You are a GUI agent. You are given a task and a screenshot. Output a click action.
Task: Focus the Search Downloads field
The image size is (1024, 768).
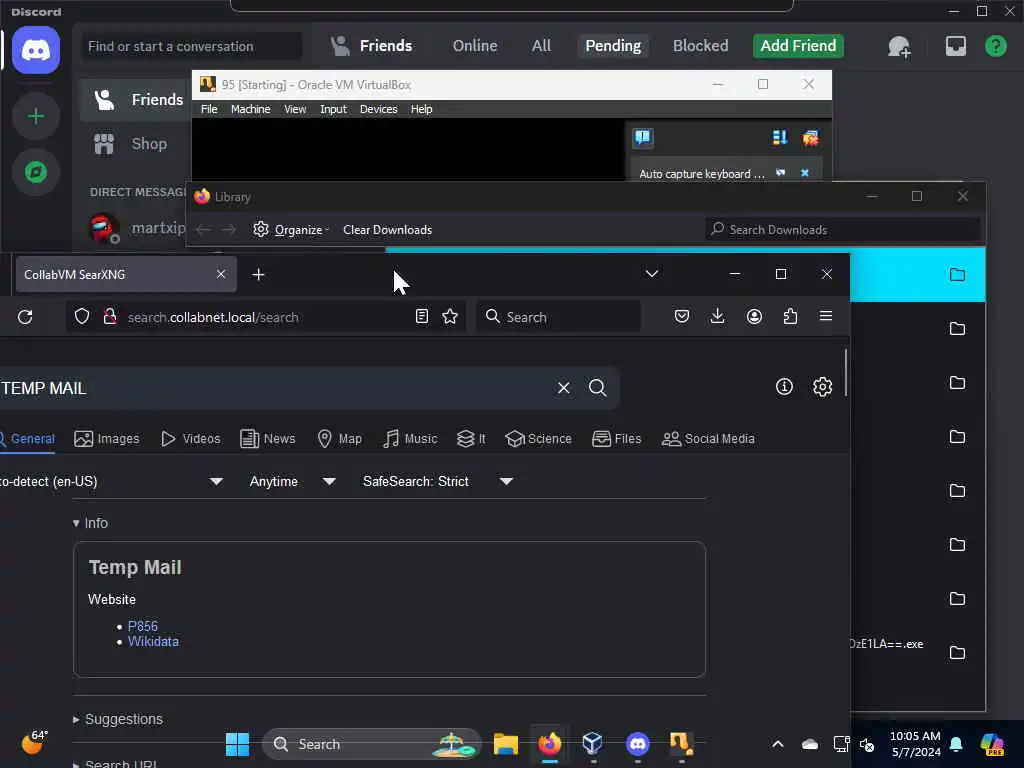(843, 229)
